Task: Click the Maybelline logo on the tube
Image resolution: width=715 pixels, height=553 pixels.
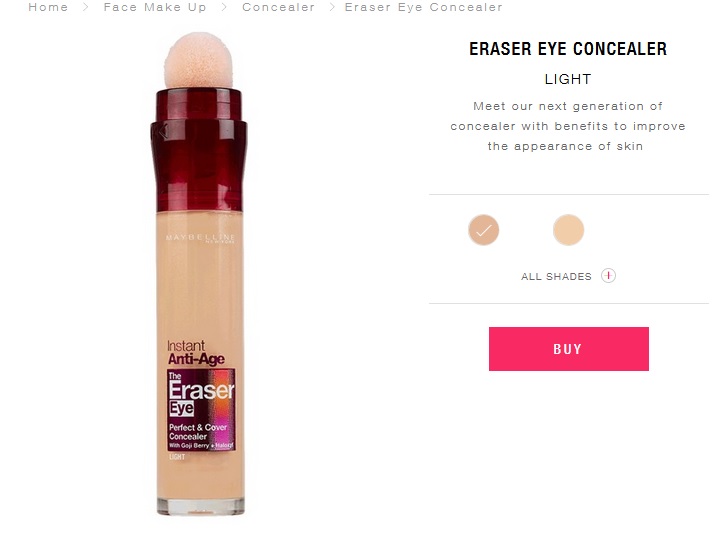Action: [x=200, y=238]
